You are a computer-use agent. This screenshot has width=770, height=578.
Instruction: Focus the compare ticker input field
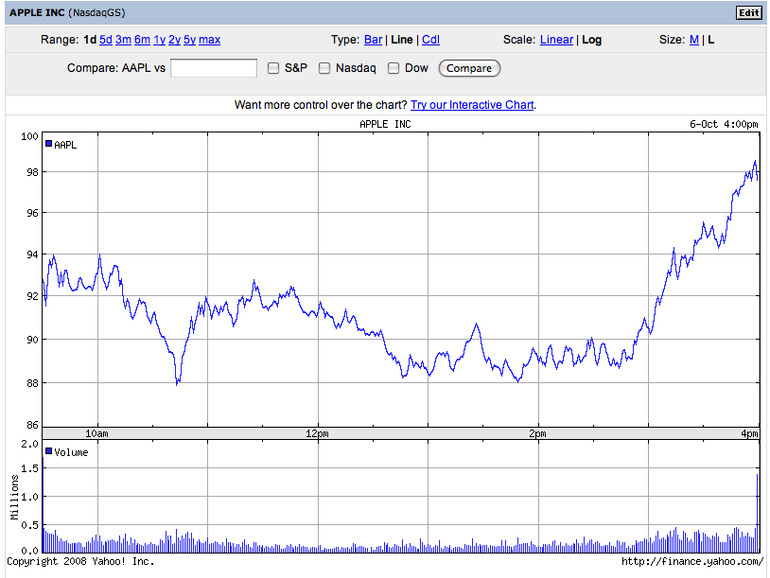tap(214, 68)
